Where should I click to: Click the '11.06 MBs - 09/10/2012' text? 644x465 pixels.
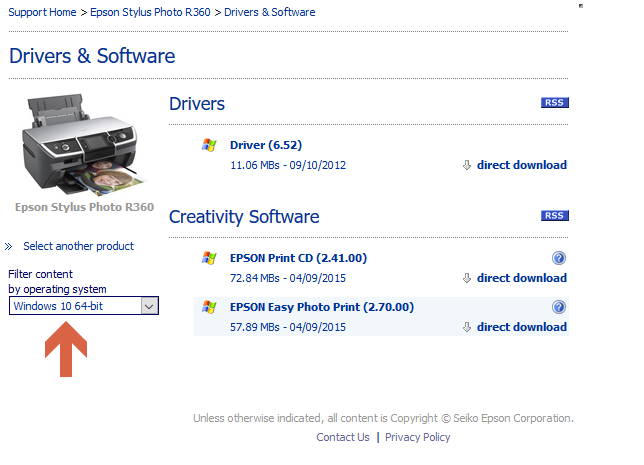point(288,165)
